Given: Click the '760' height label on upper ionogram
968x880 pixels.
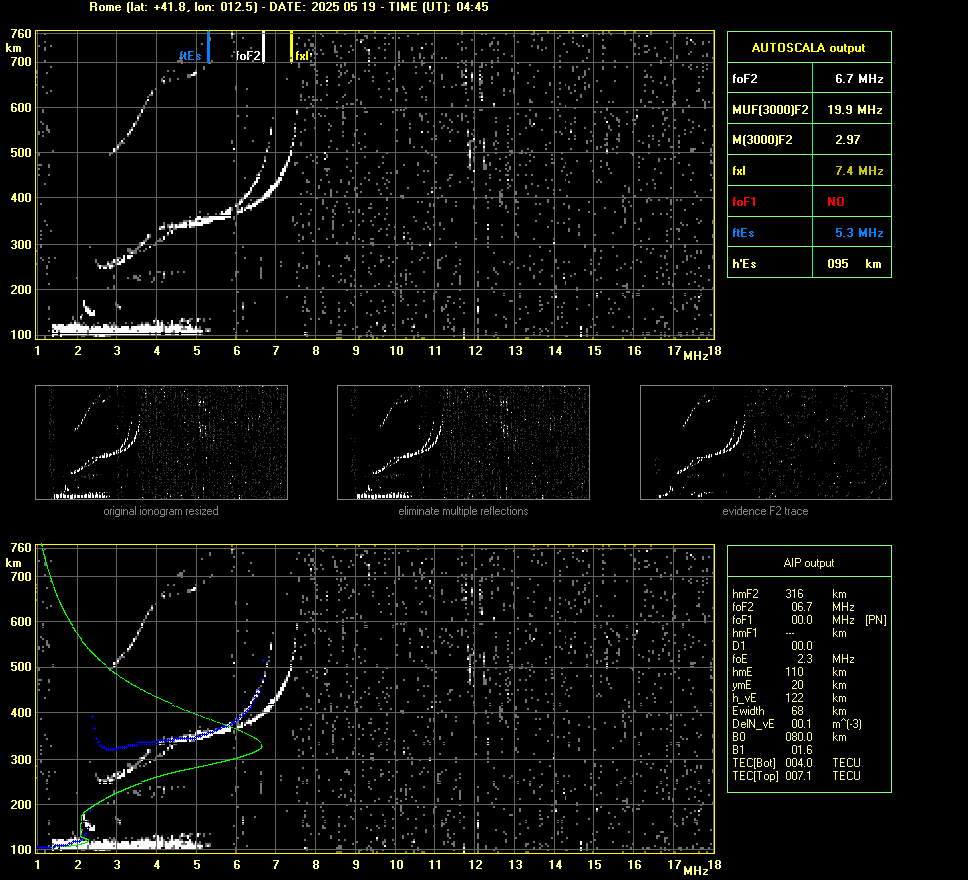Looking at the screenshot, I should (x=20, y=34).
